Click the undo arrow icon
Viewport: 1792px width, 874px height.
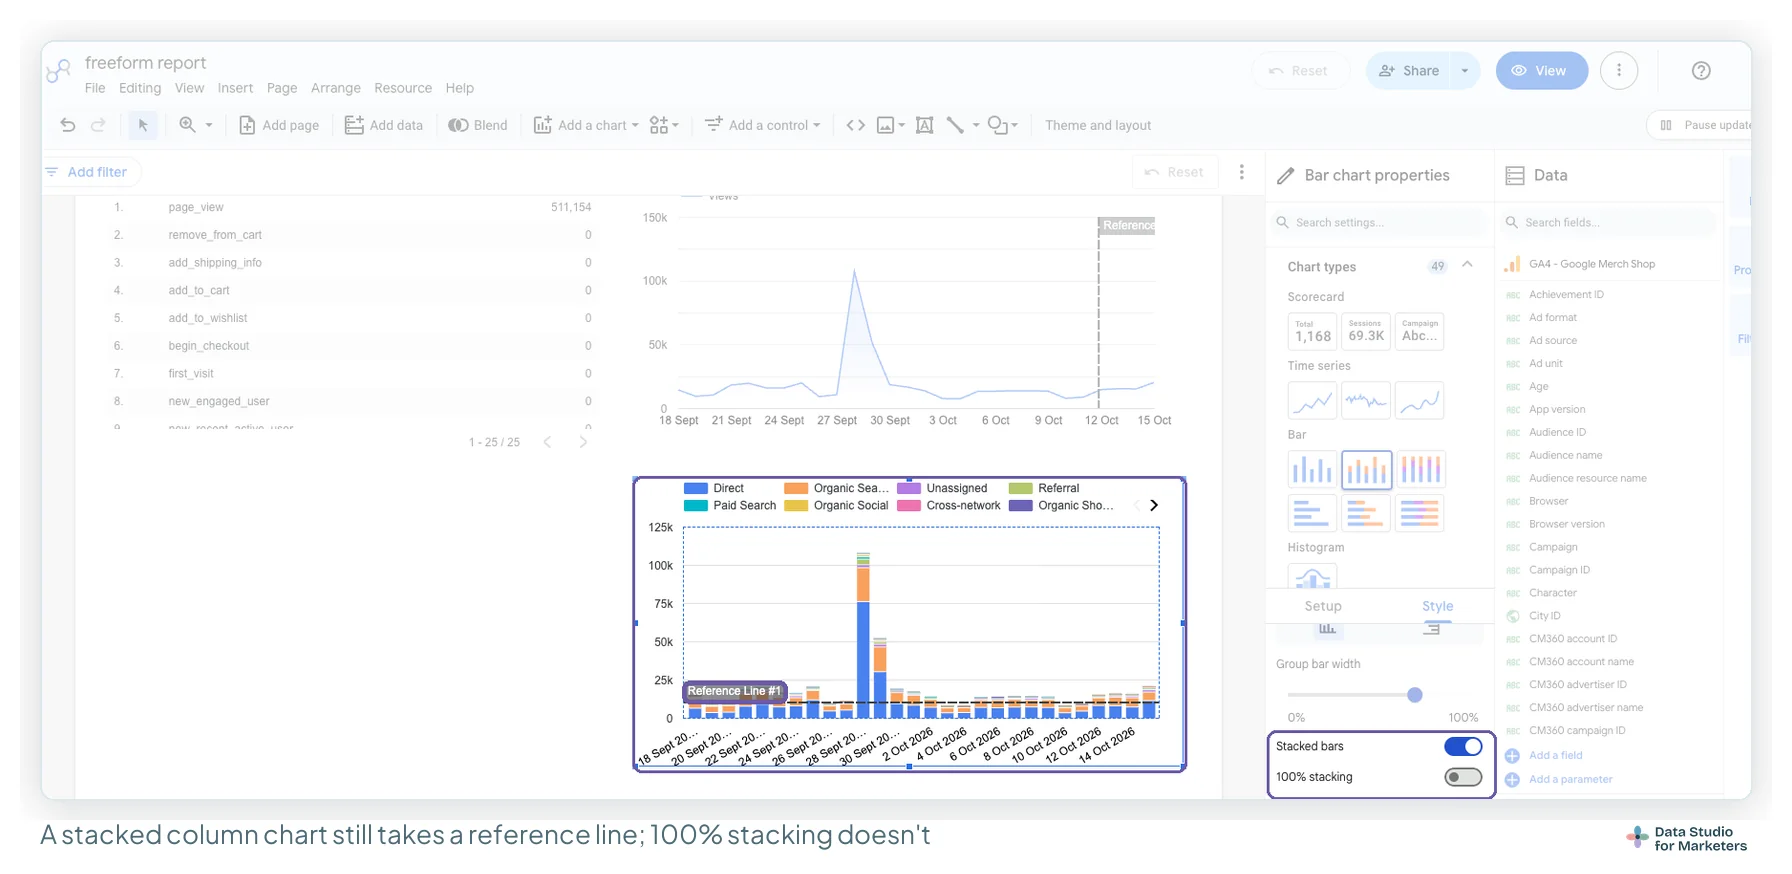point(68,125)
